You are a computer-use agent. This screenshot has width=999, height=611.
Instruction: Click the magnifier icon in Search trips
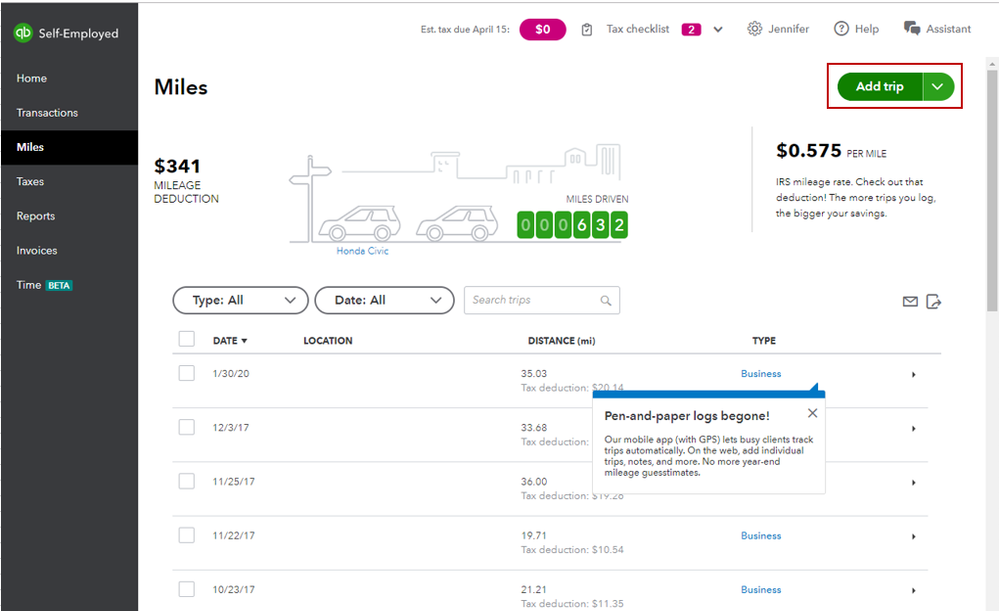[605, 300]
